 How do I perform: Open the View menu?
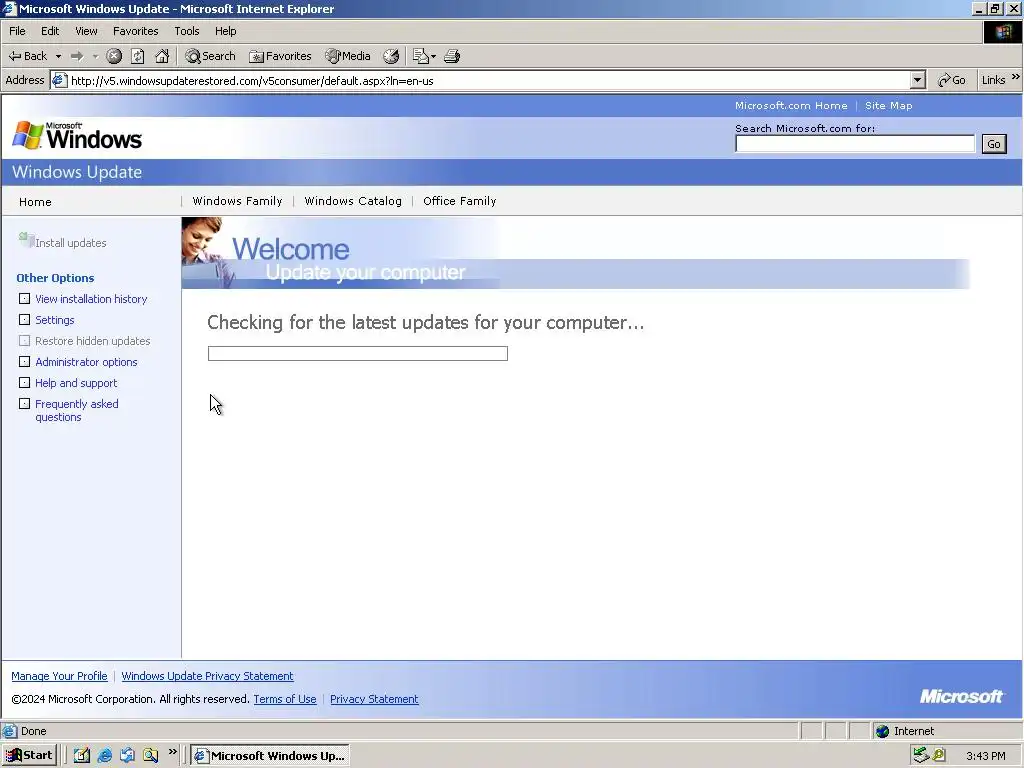click(86, 31)
